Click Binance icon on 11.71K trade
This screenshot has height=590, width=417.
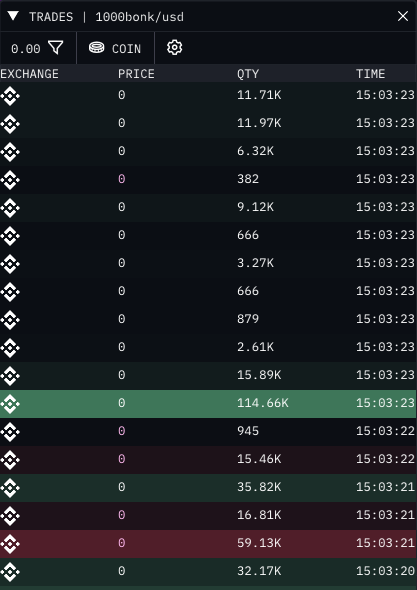pyautogui.click(x=10, y=96)
